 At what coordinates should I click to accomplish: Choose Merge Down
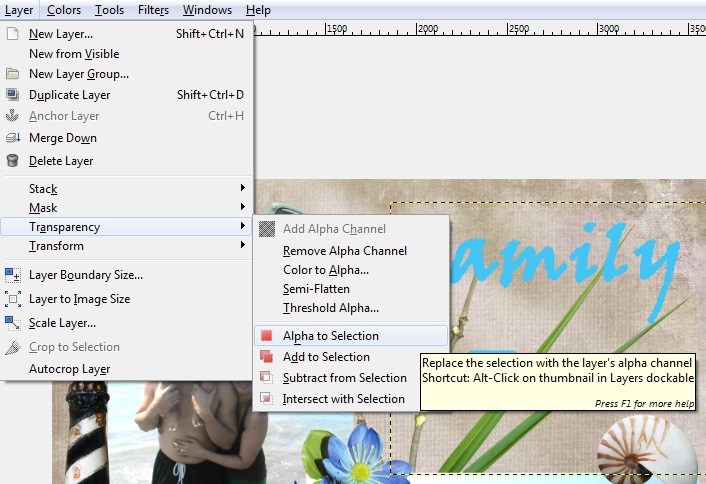(126, 138)
